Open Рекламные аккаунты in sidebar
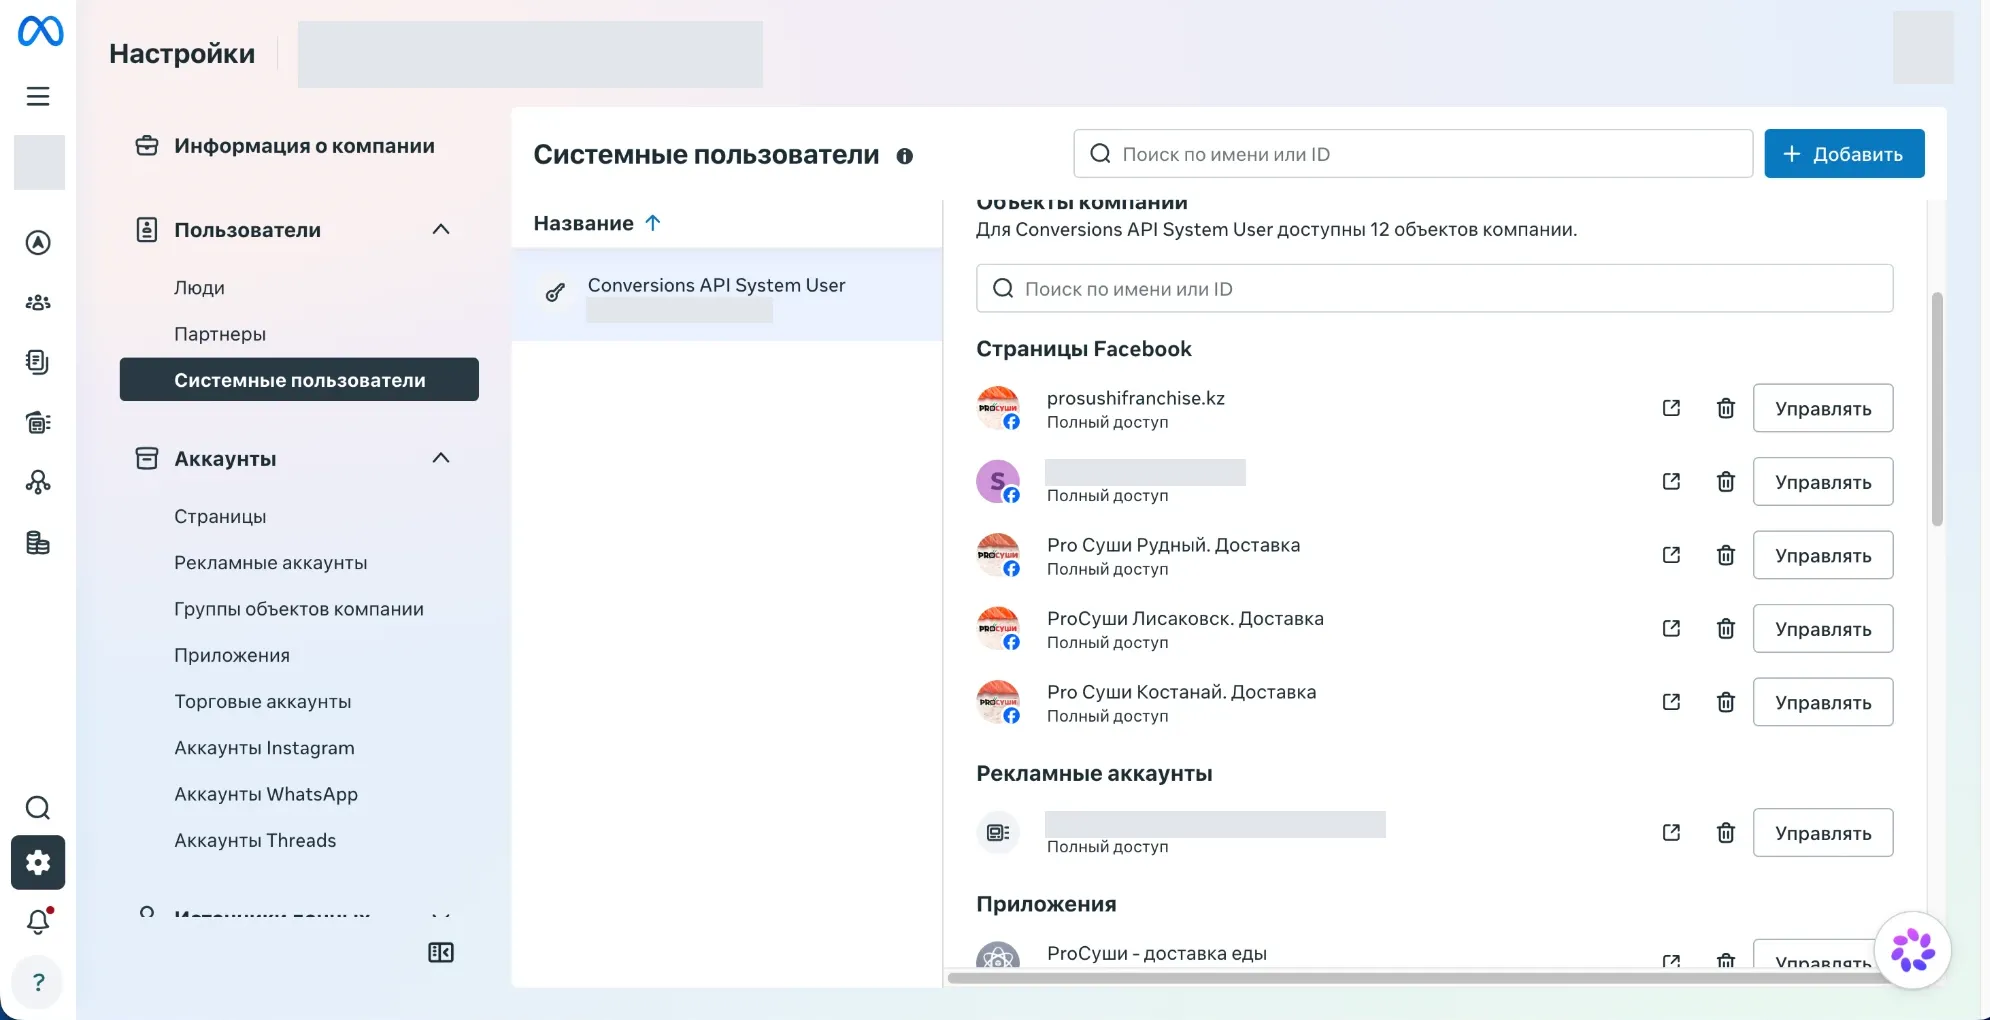This screenshot has height=1020, width=1990. pyautogui.click(x=271, y=563)
